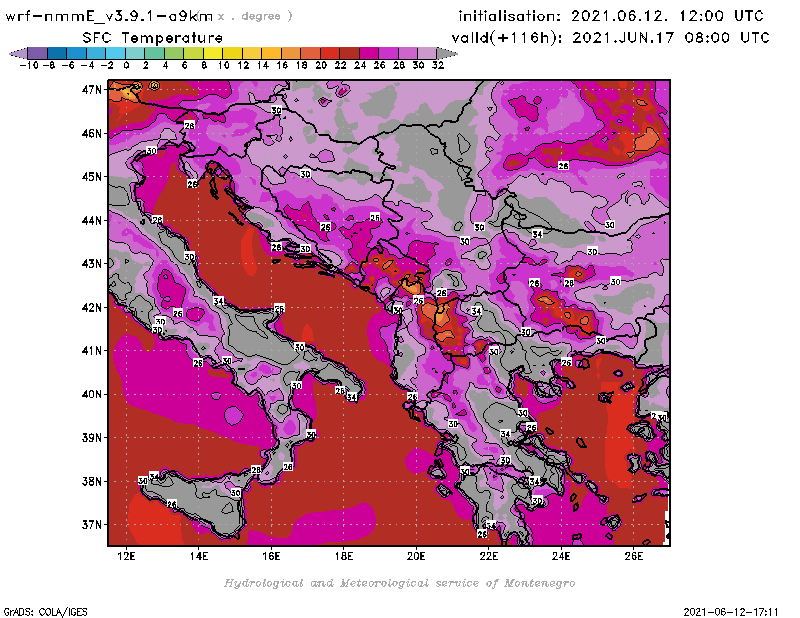This screenshot has width=800, height=618.
Task: Select the 14E longitude label
Action: coord(198,556)
